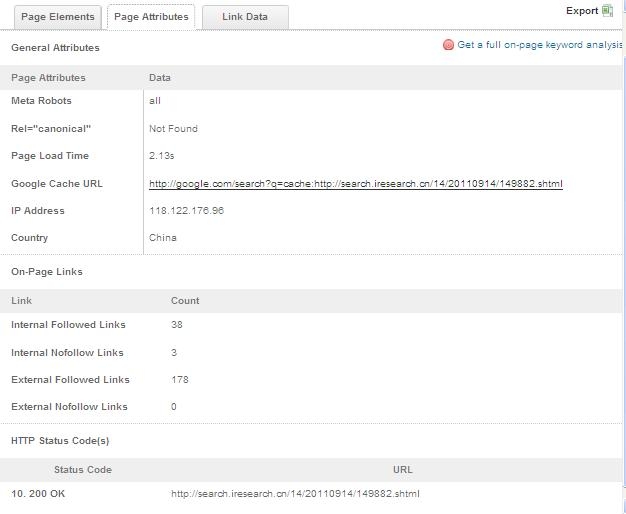Select the status row URL search.iresearch.cn

(x=295, y=494)
